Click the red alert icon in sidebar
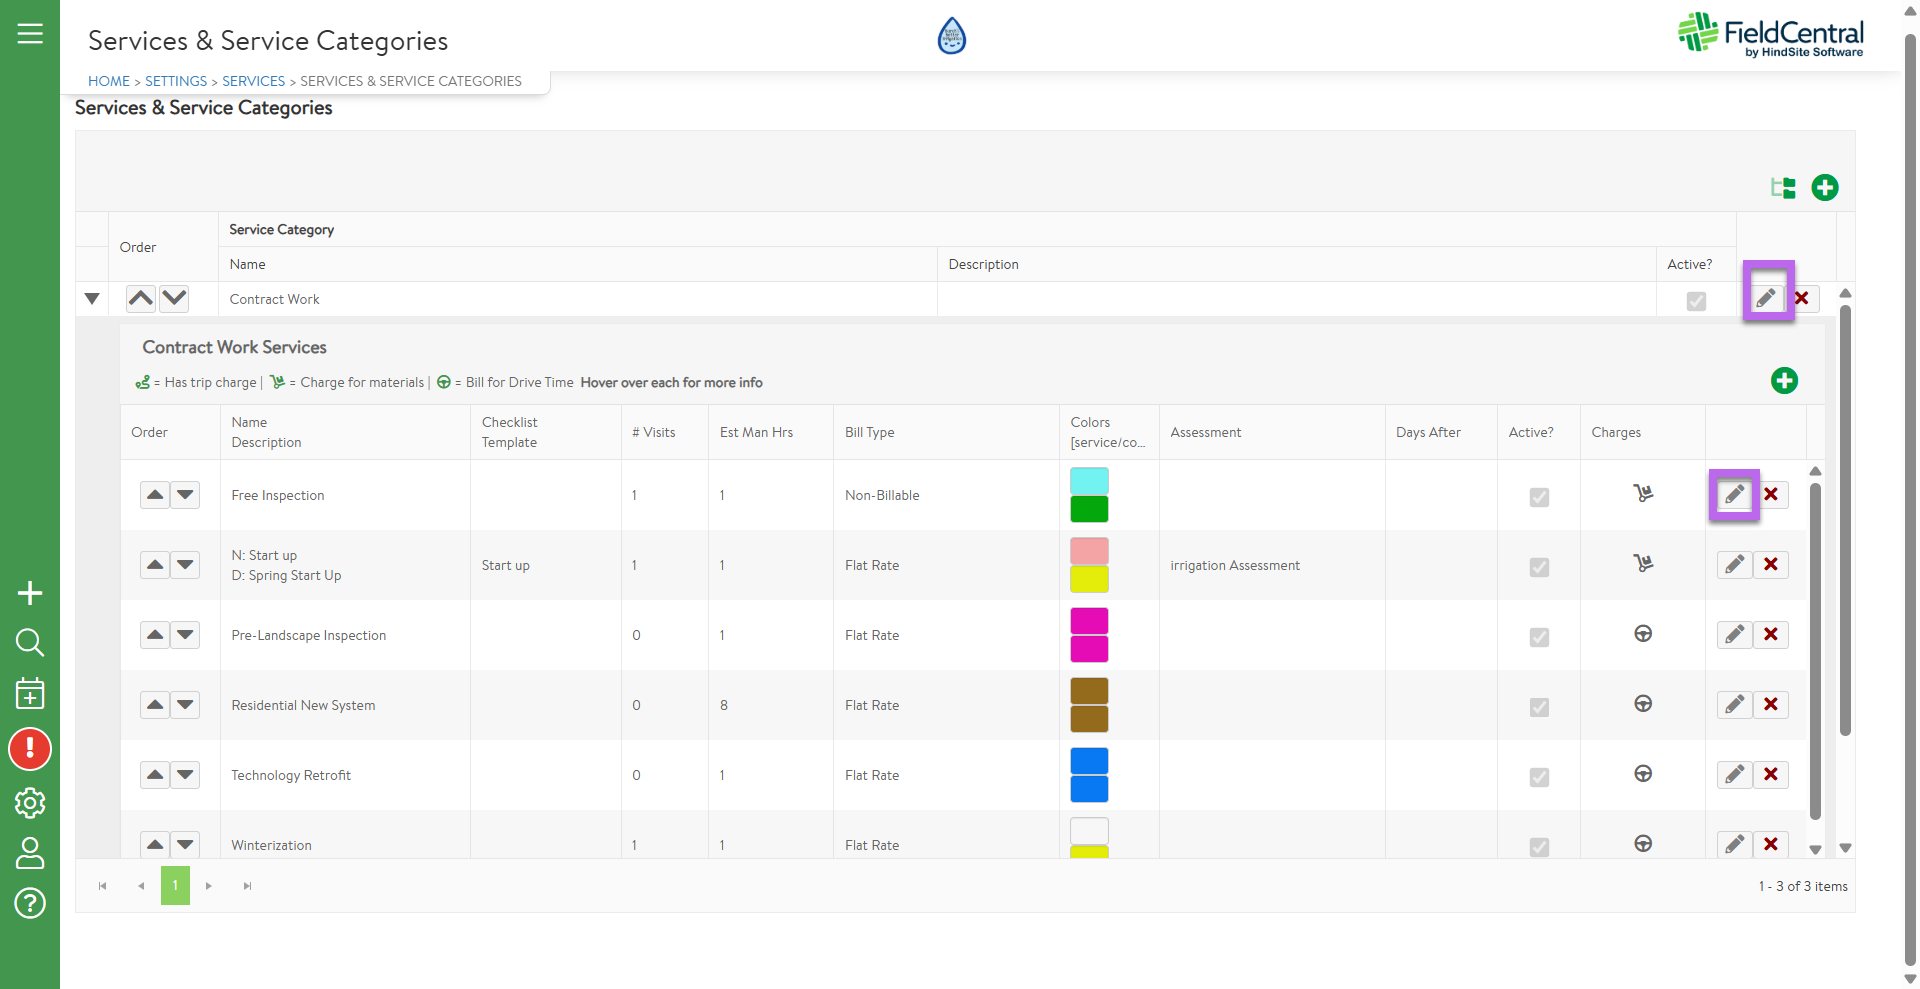 point(30,749)
